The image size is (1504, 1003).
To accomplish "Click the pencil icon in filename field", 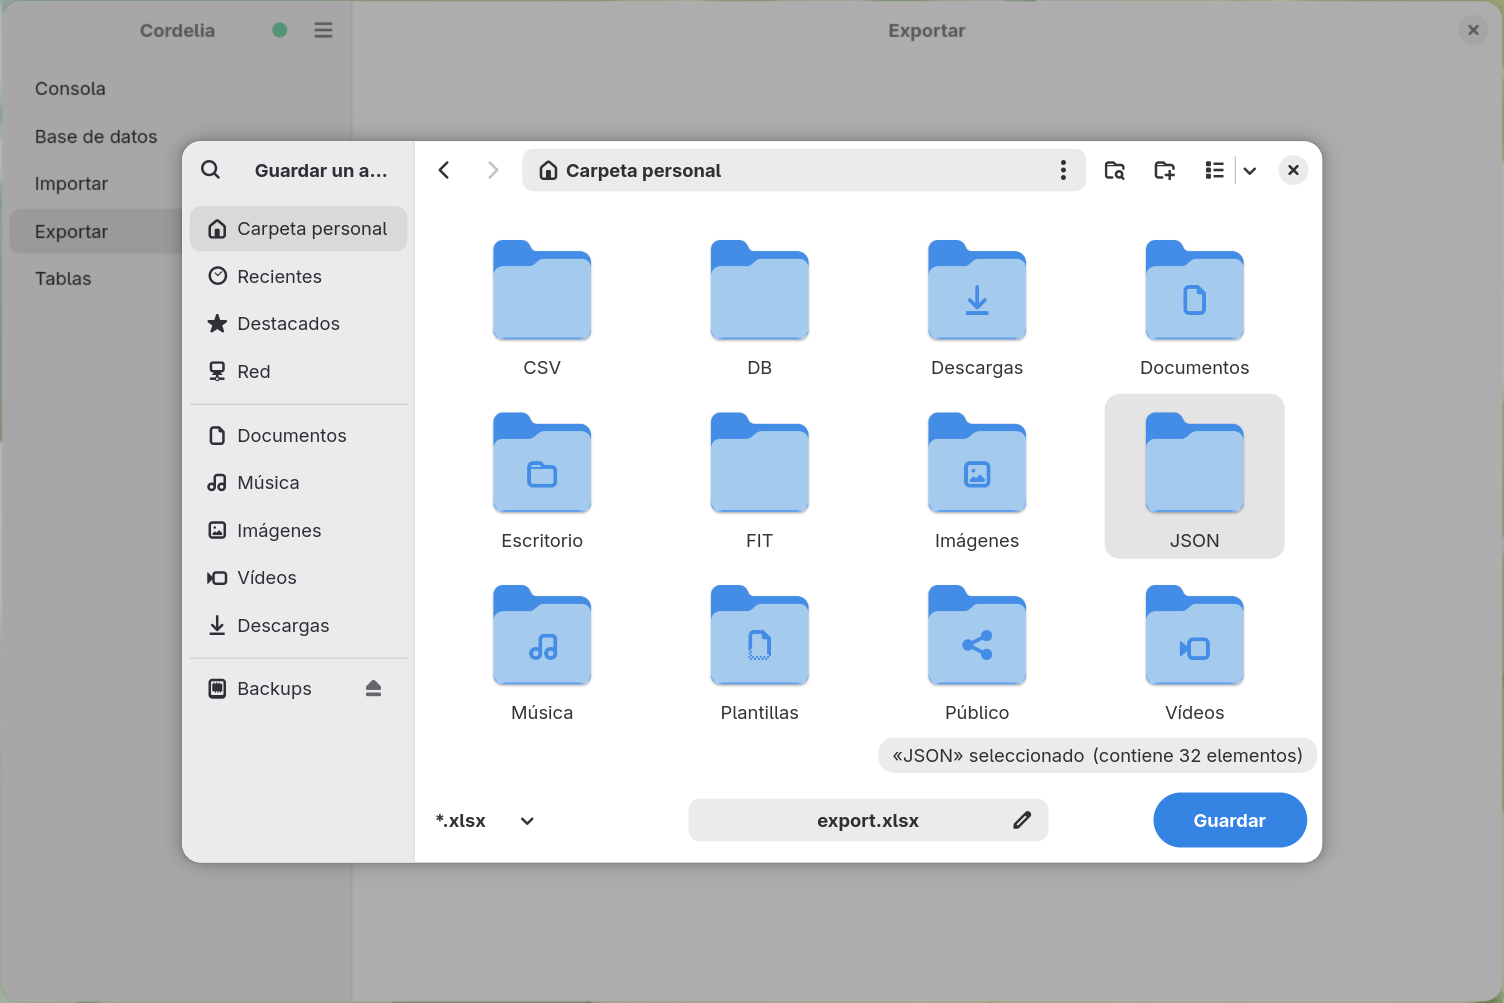I will 1022,820.
